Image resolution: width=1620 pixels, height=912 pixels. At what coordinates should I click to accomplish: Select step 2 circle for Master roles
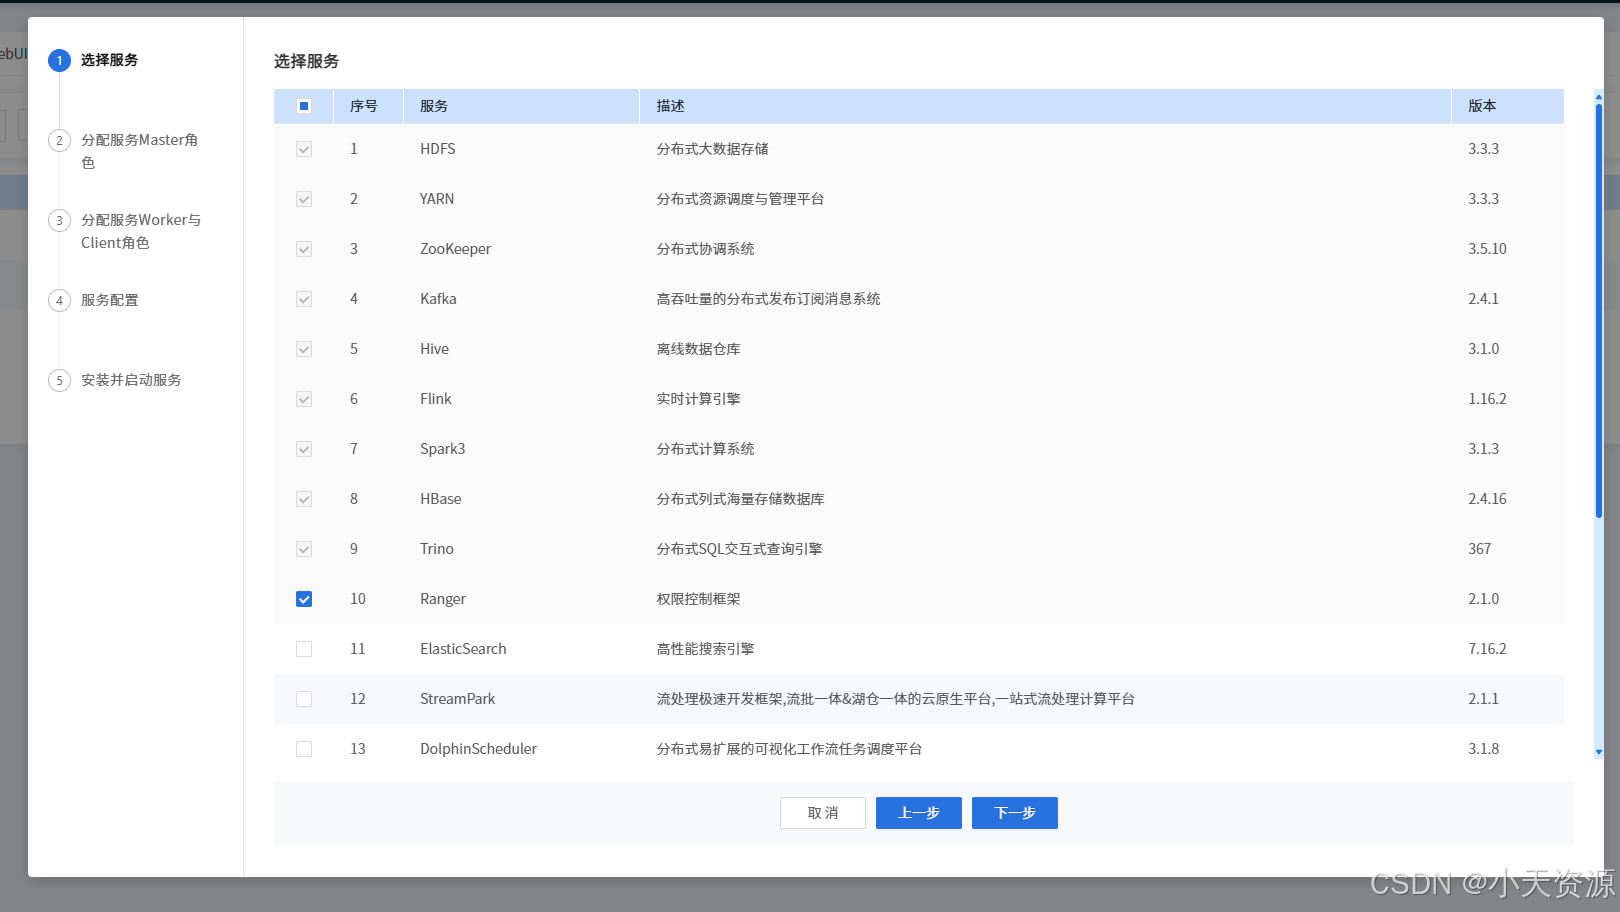[x=59, y=140]
